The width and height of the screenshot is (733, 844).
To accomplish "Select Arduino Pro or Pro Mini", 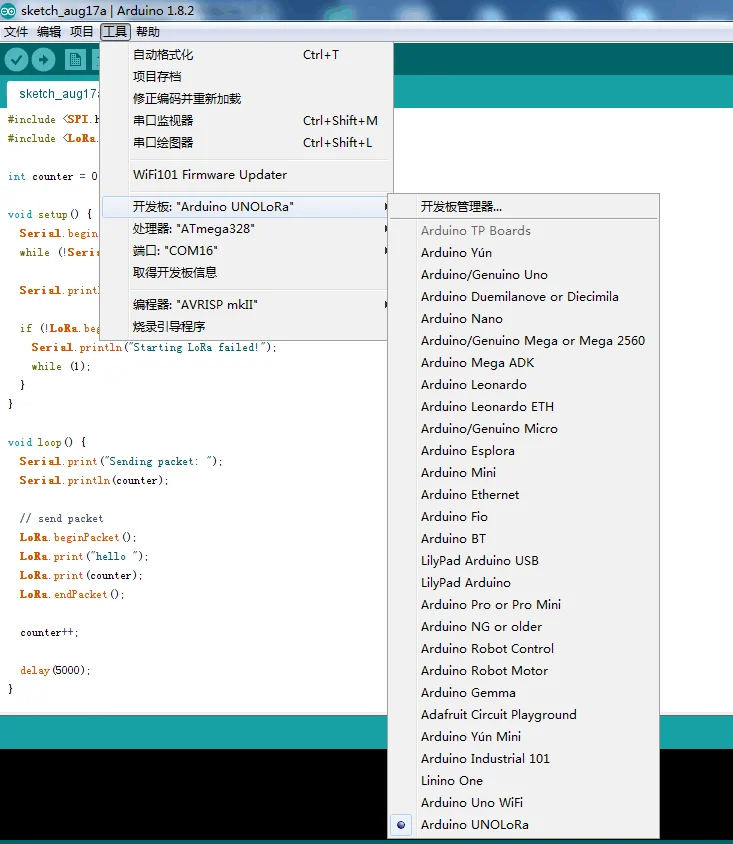I will coord(523,605).
